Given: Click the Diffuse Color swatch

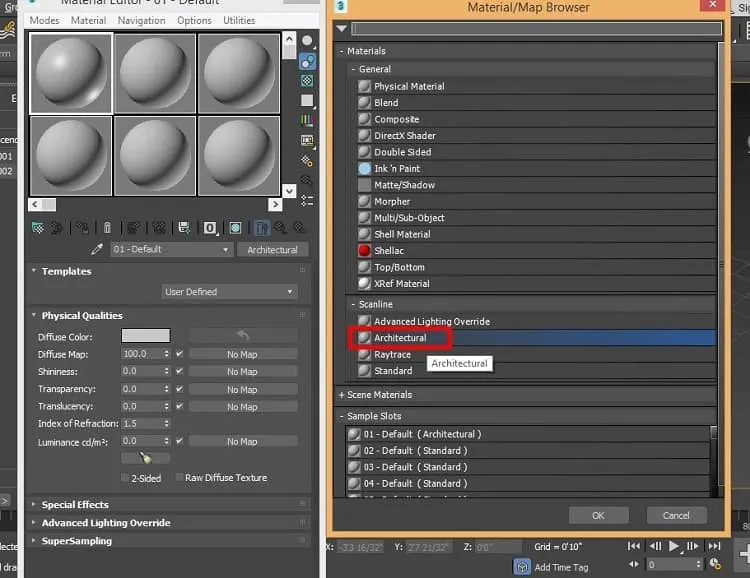Looking at the screenshot, I should (x=145, y=335).
